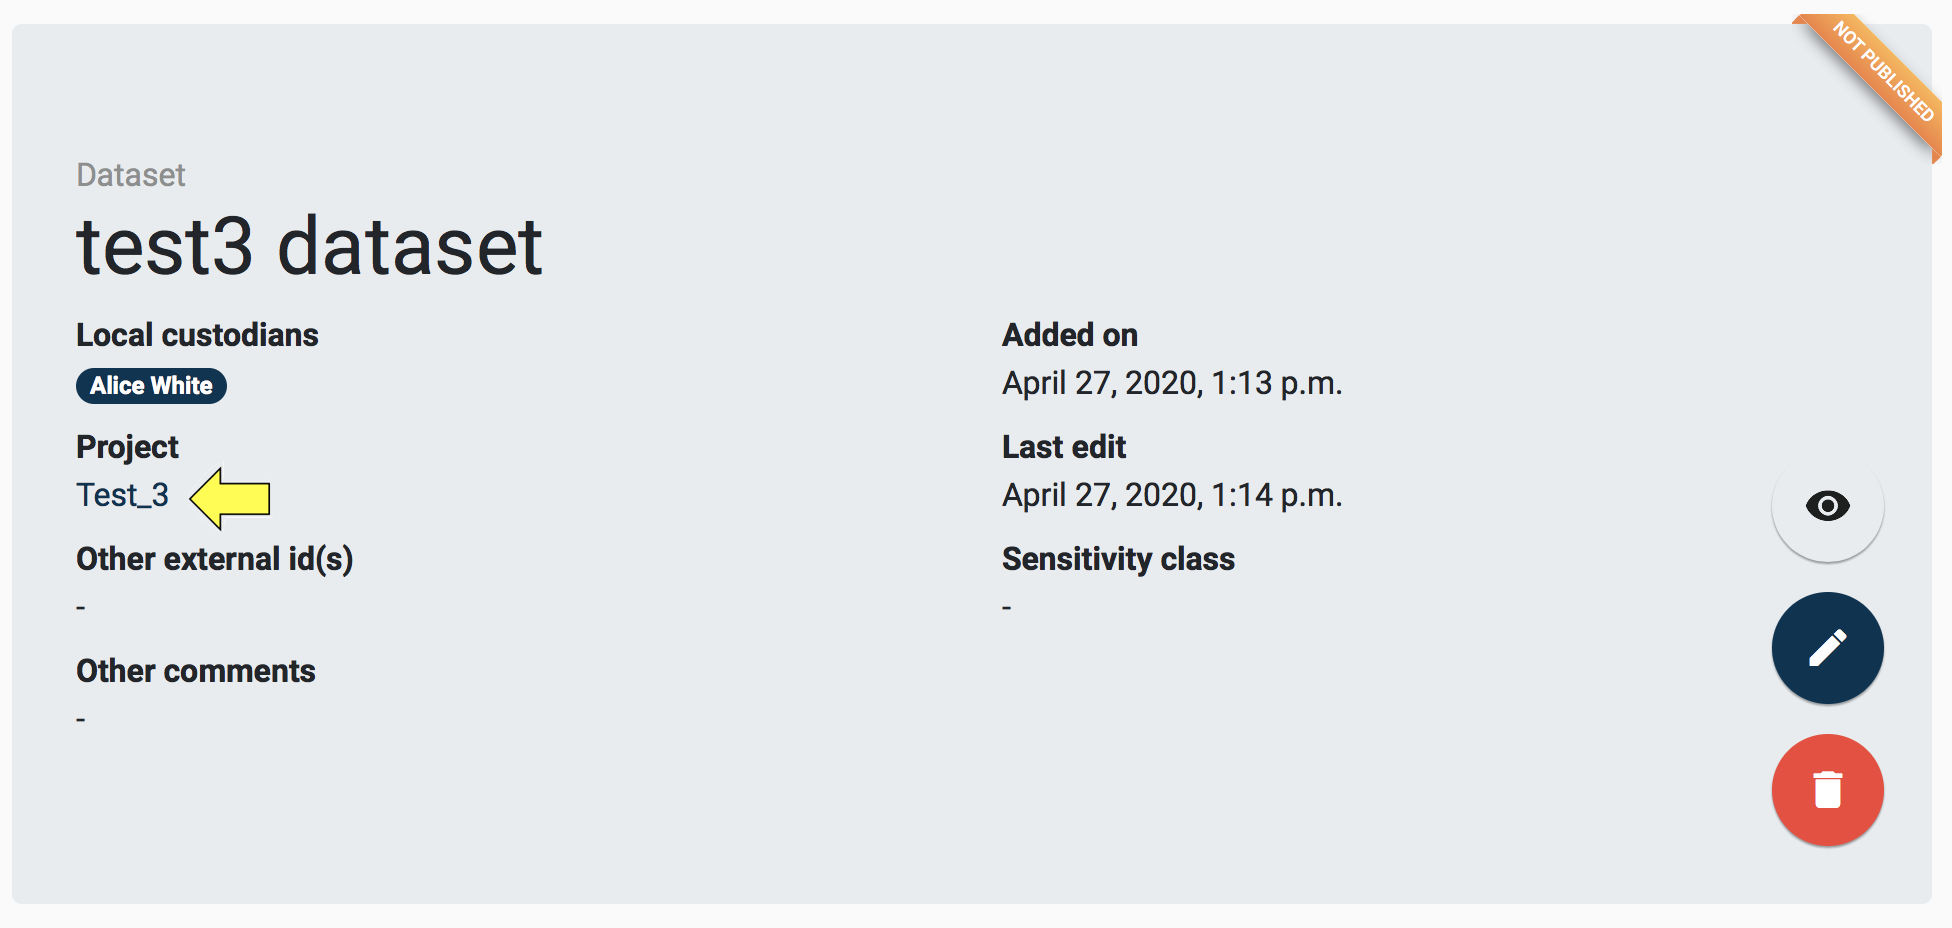Click the Project field heading

pyautogui.click(x=127, y=447)
